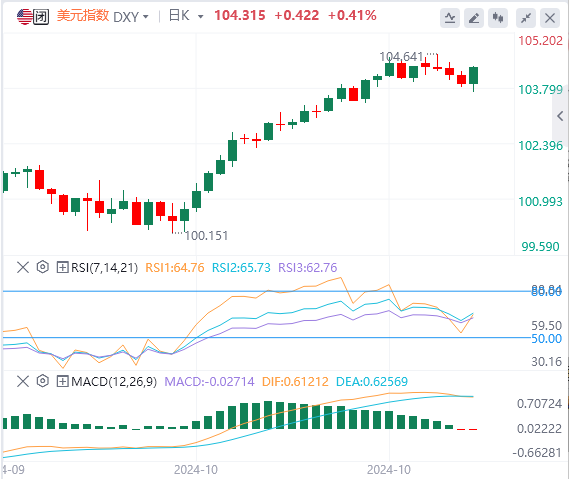Screen dimensions: 569x479
Task: Click the RSI(7,14,21) label
Action: point(105,268)
